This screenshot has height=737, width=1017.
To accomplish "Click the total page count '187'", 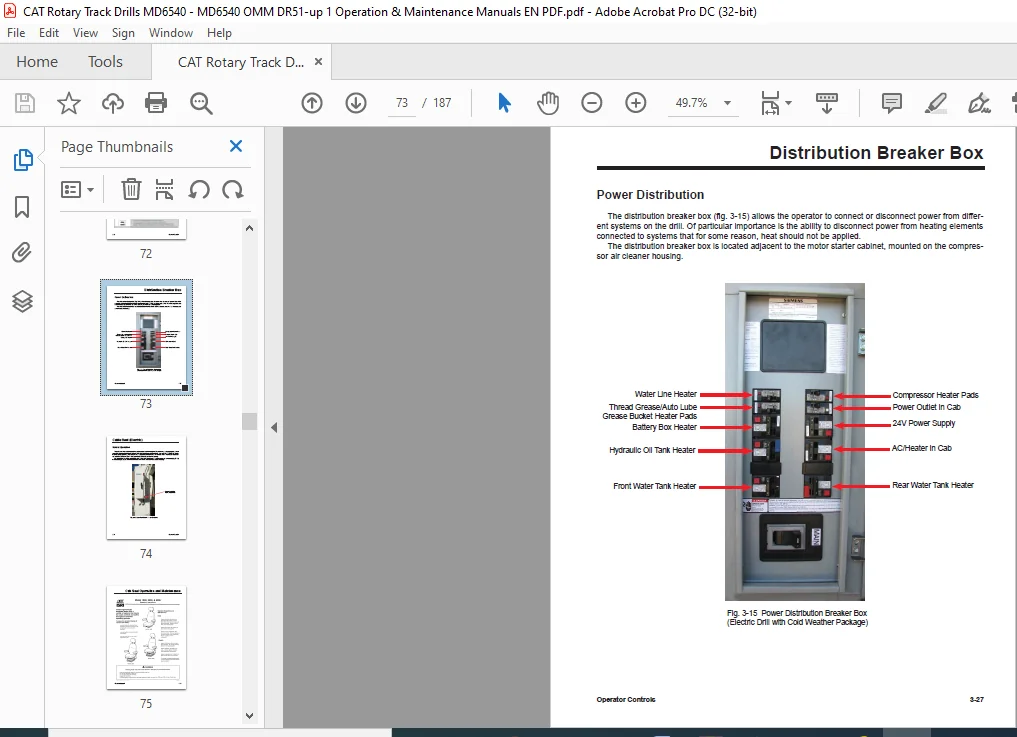I will (442, 103).
